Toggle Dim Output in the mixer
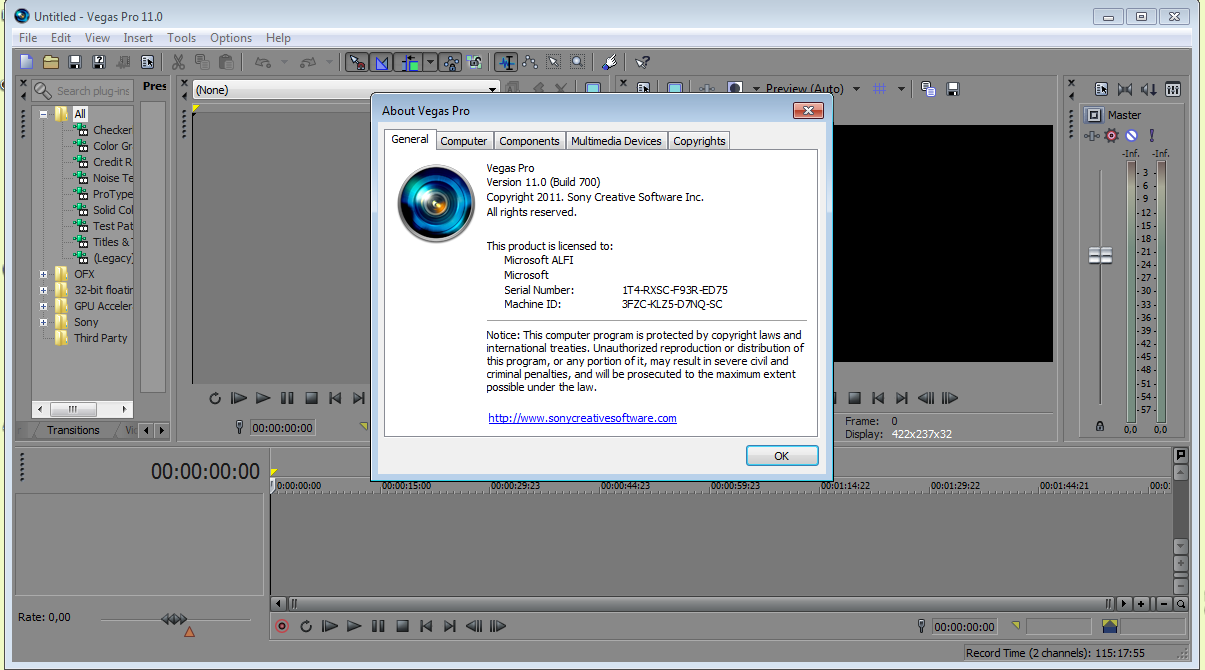 tap(1148, 89)
